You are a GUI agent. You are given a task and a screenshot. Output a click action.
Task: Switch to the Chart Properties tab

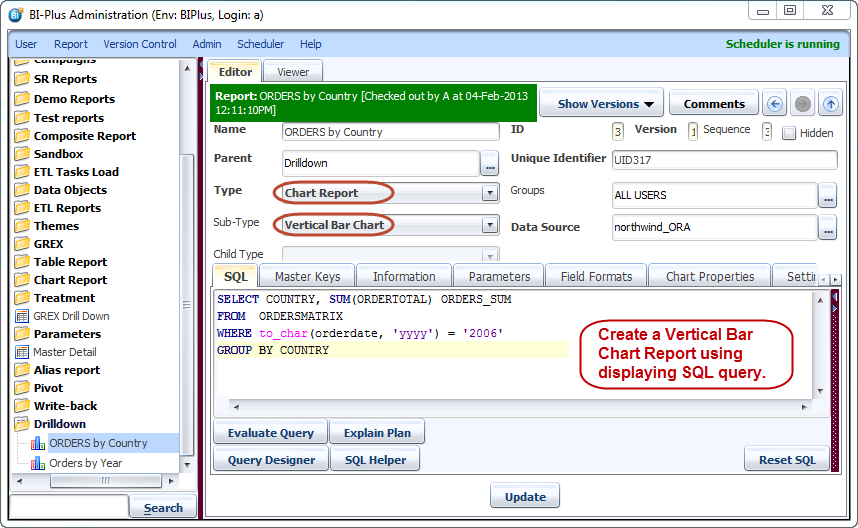click(x=709, y=277)
